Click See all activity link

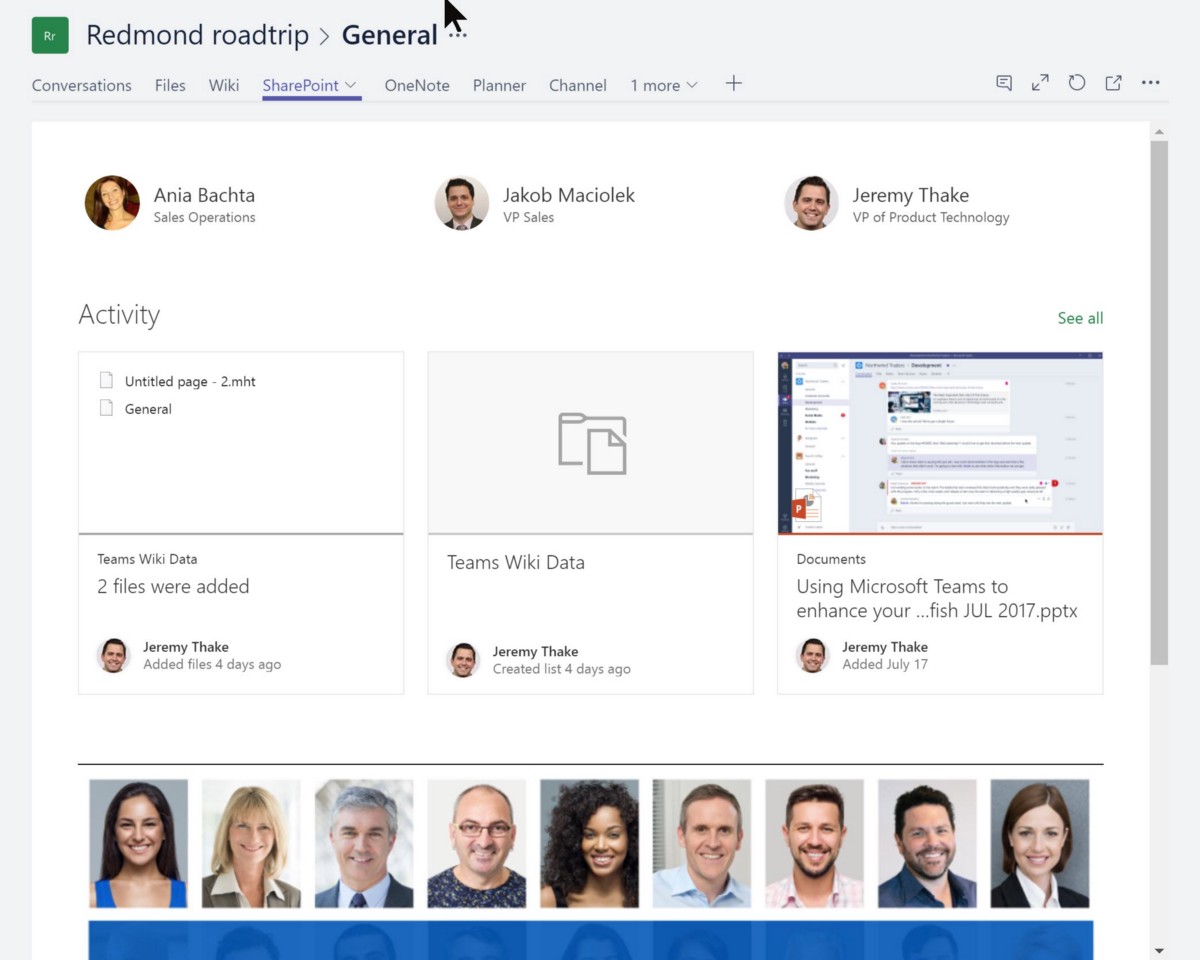pos(1080,318)
